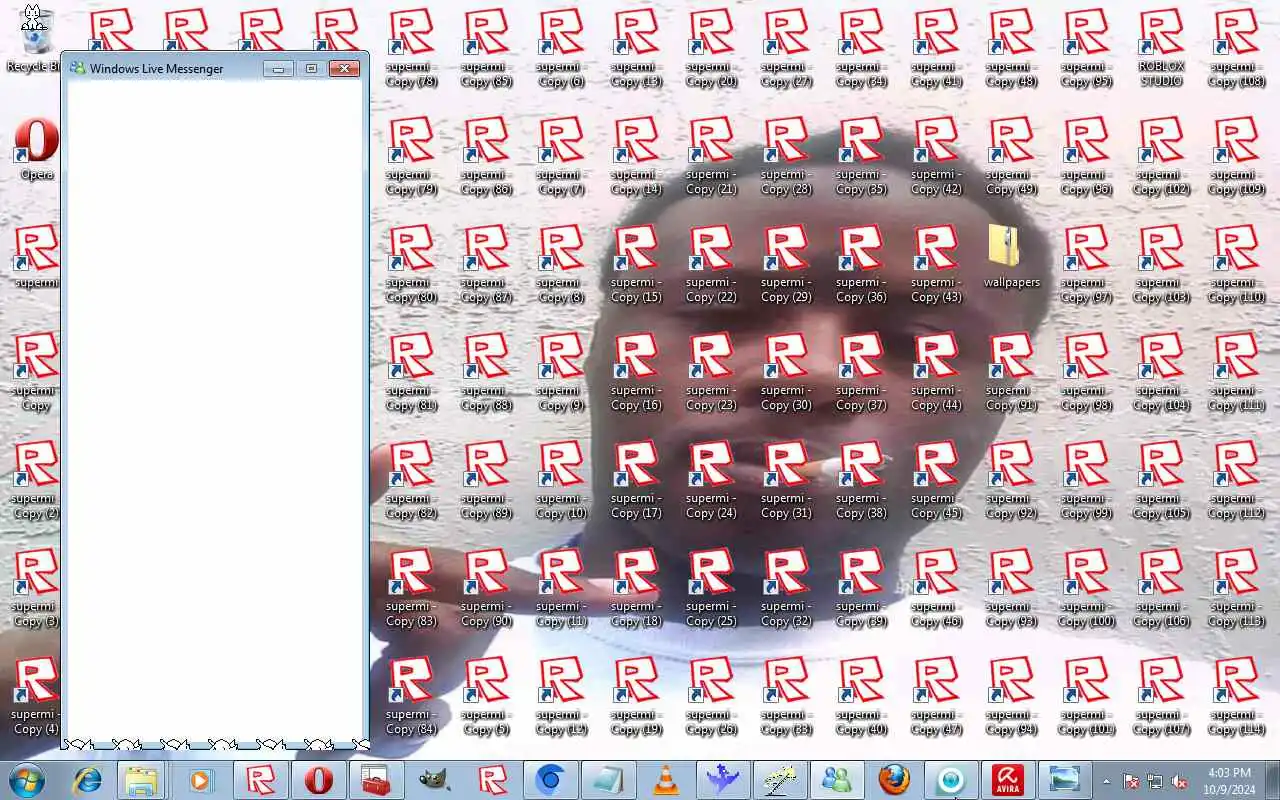Click the blue bird taskbar icon
Screen dimensions: 1280x800
point(722,780)
